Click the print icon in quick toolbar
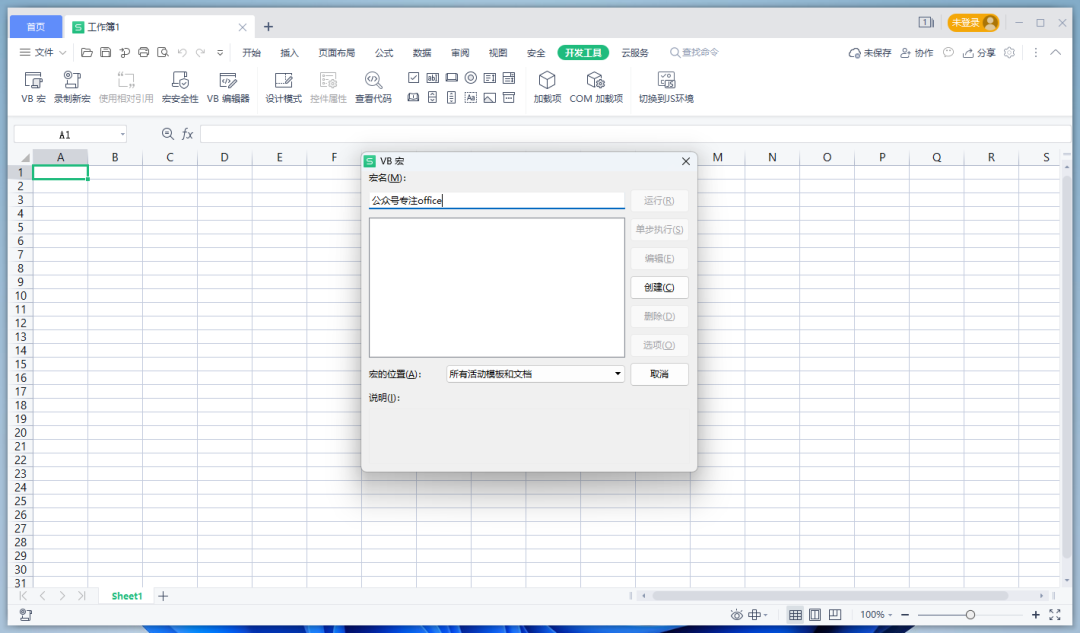 click(143, 52)
